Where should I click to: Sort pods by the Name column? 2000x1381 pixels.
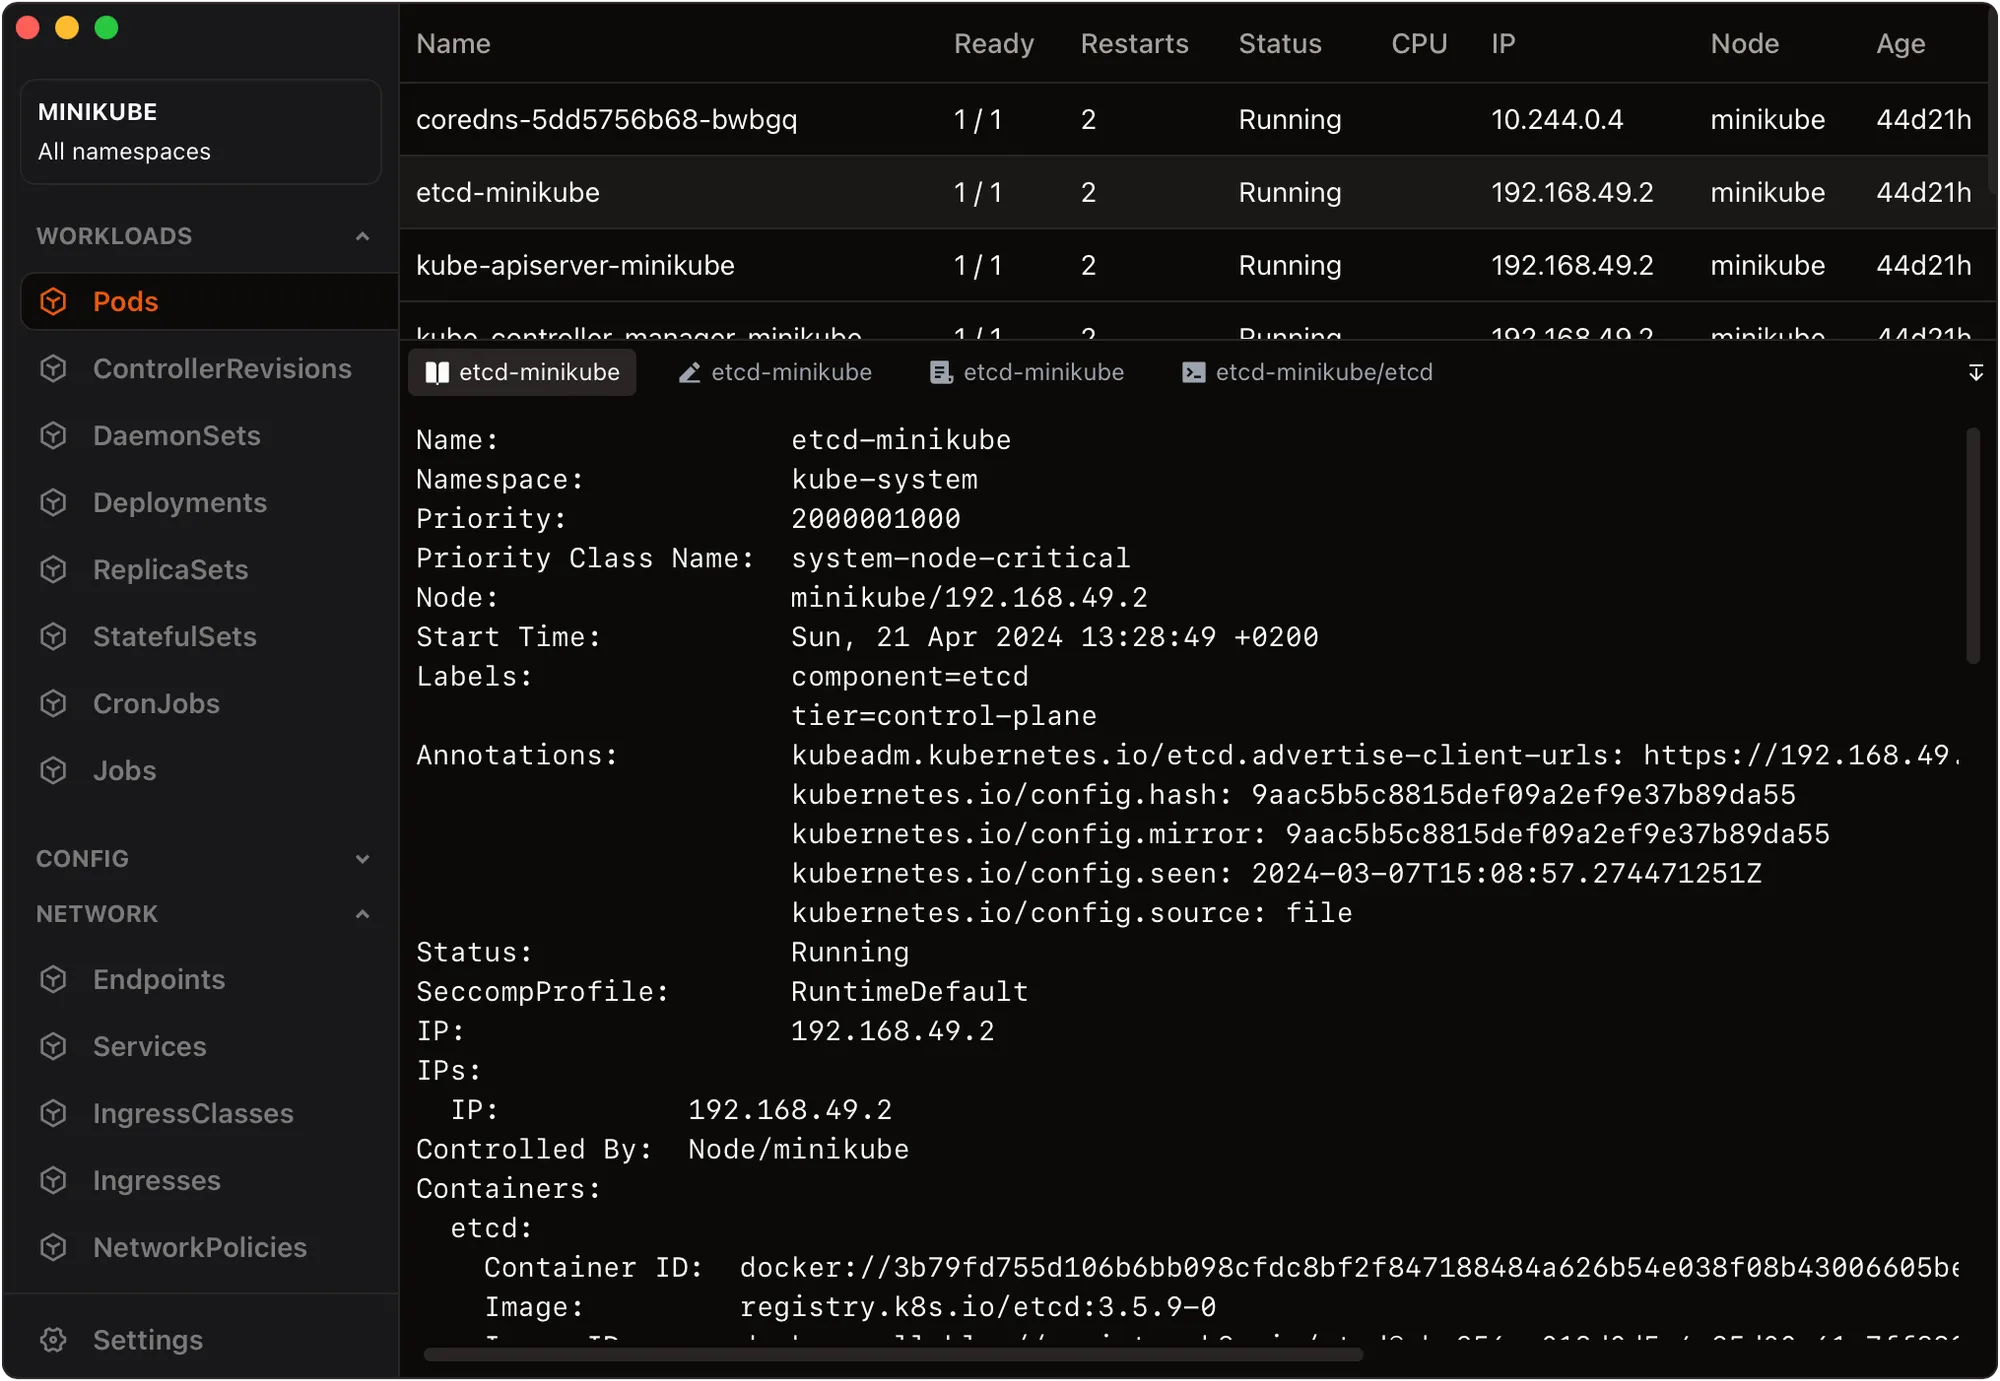(453, 43)
